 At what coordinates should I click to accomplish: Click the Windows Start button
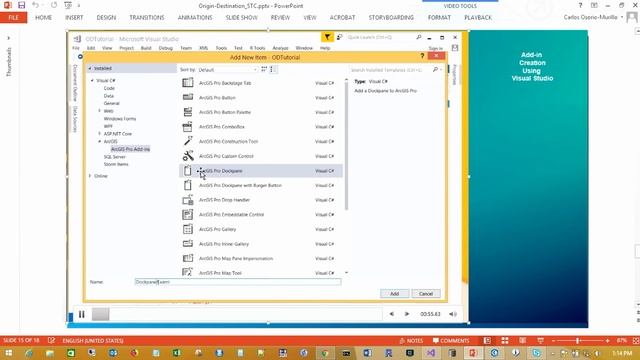point(8,353)
